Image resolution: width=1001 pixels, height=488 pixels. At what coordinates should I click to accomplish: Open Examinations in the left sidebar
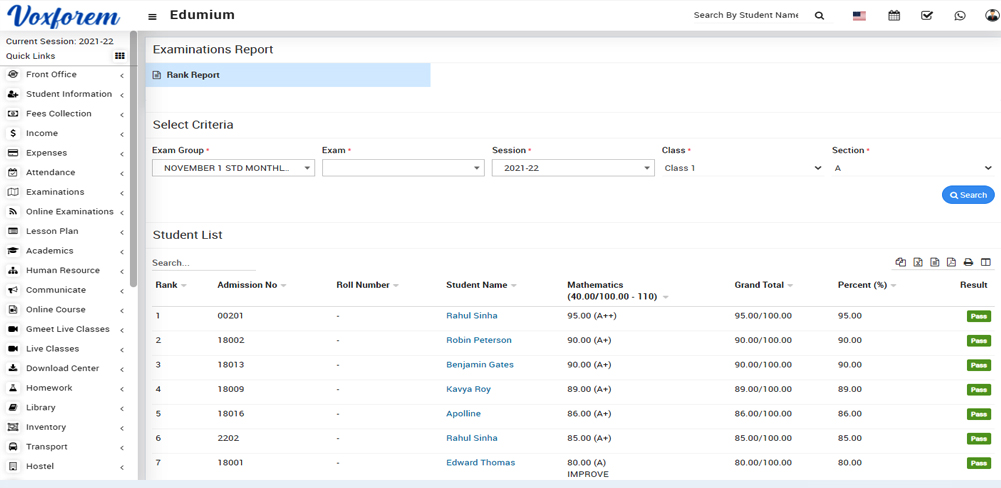pyautogui.click(x=55, y=192)
